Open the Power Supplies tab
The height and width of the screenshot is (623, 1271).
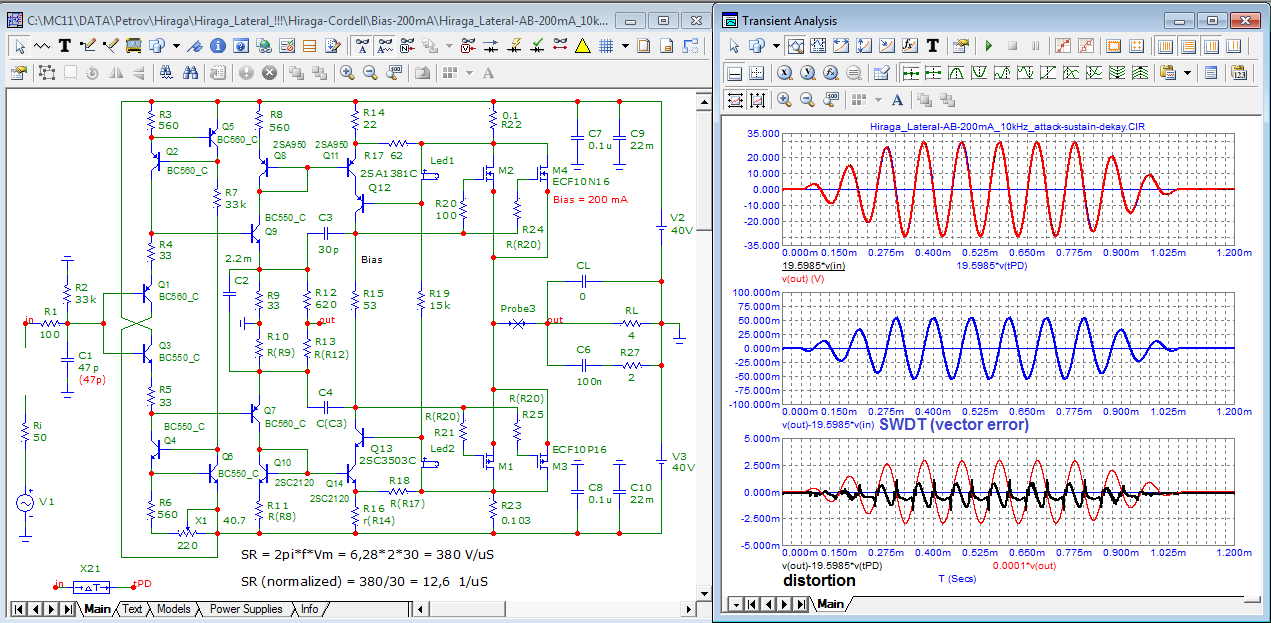[x=246, y=609]
